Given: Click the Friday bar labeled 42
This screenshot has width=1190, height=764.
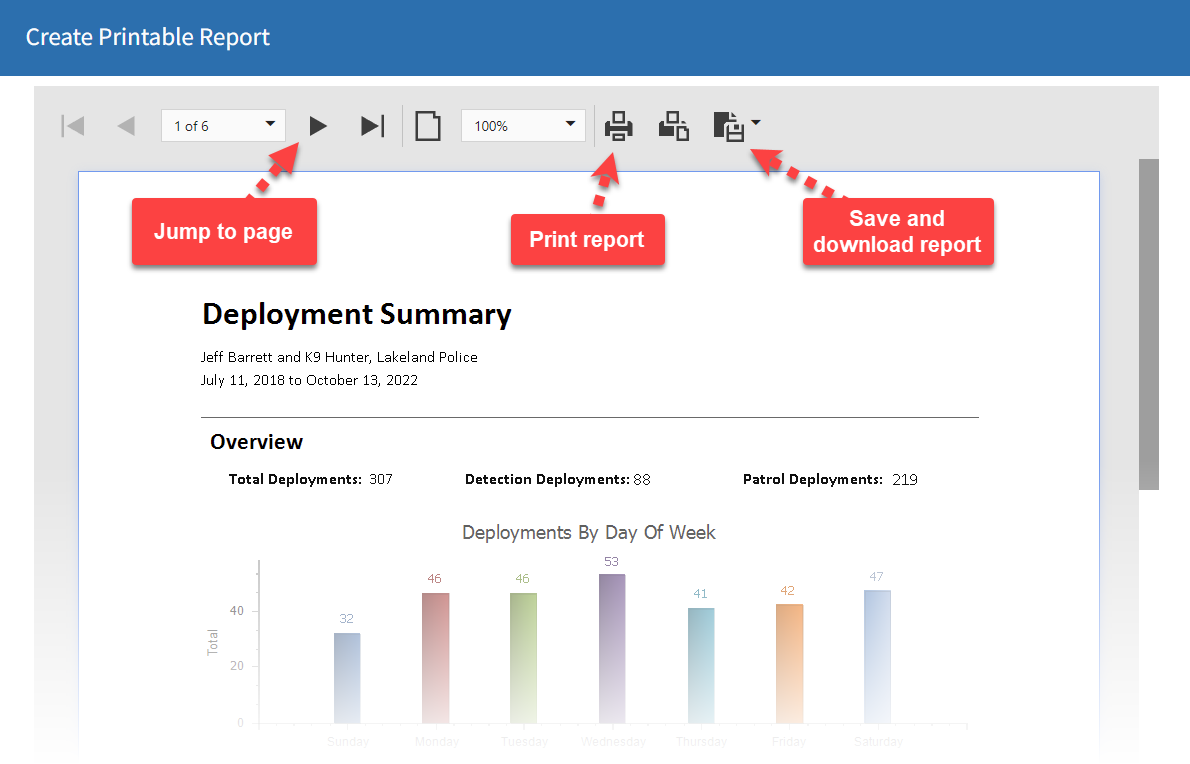Looking at the screenshot, I should pyautogui.click(x=789, y=664).
